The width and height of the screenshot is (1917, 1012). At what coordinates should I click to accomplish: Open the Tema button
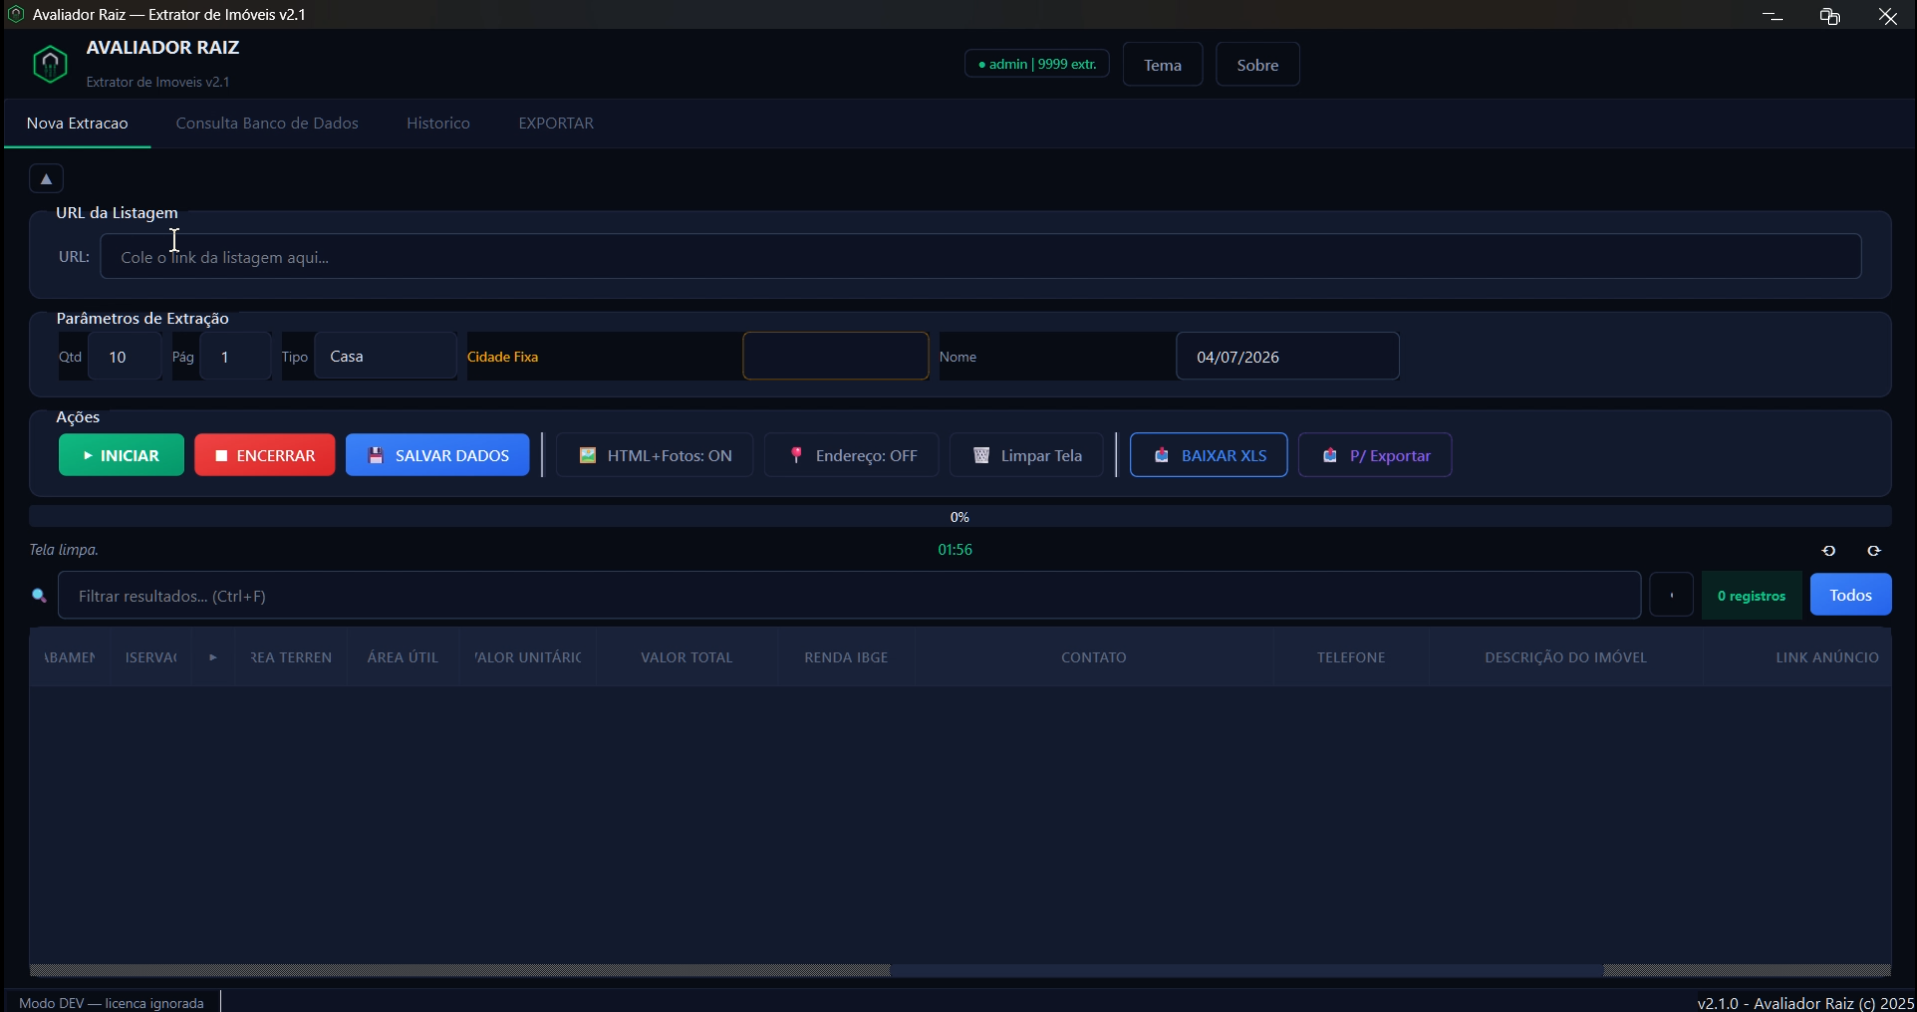[x=1163, y=65]
